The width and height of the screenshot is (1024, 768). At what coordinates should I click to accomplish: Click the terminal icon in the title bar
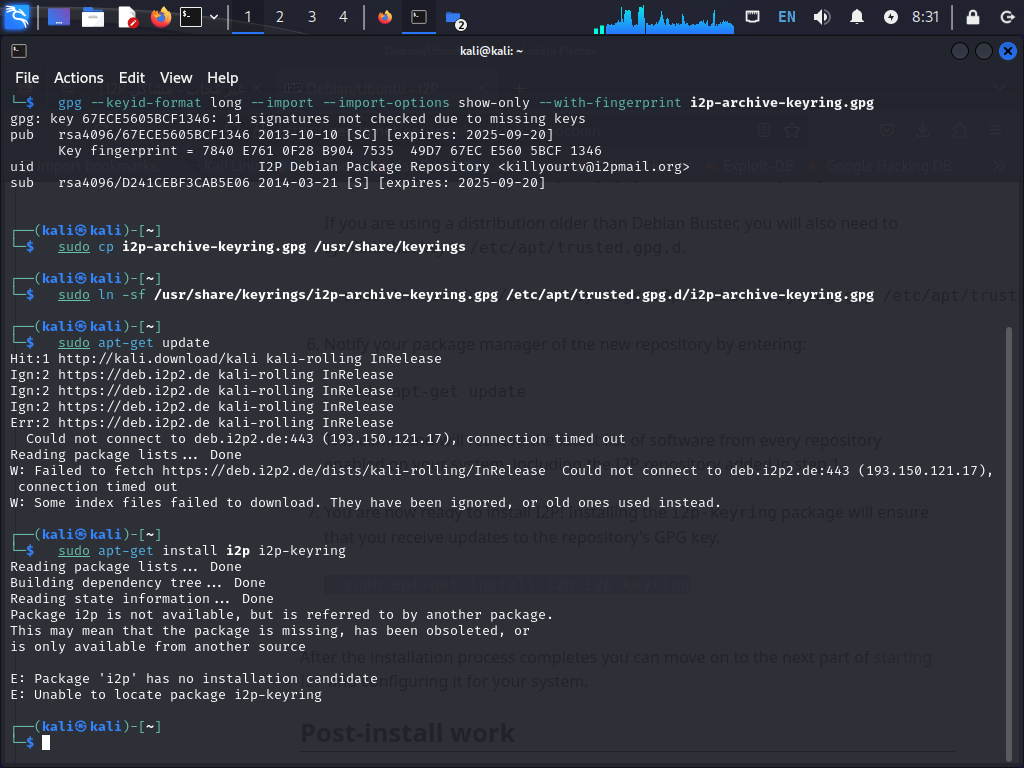pos(19,51)
